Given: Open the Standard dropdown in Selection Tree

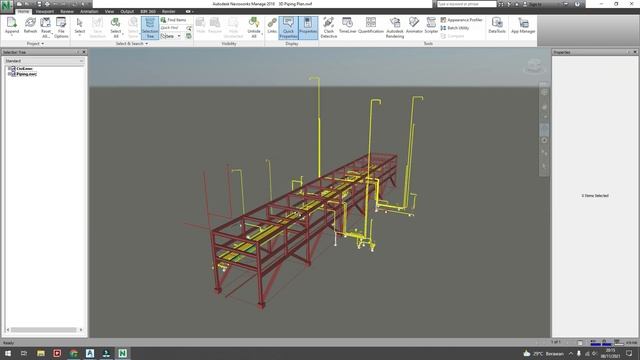Looking at the screenshot, I should 44,61.
